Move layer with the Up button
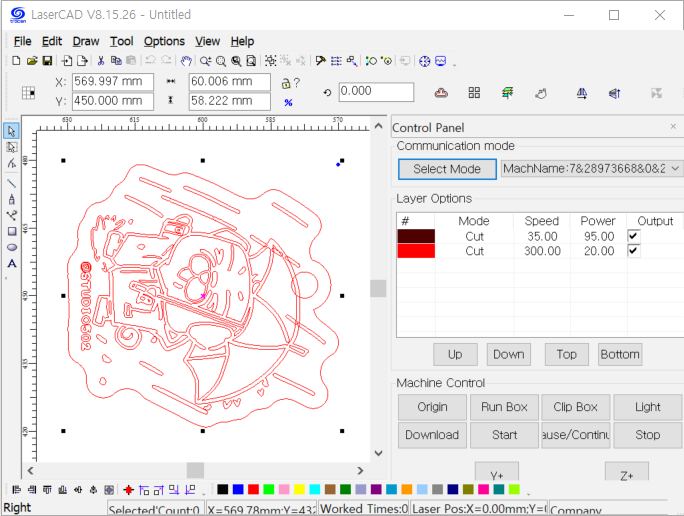This screenshot has height=516, width=684. pyautogui.click(x=455, y=354)
